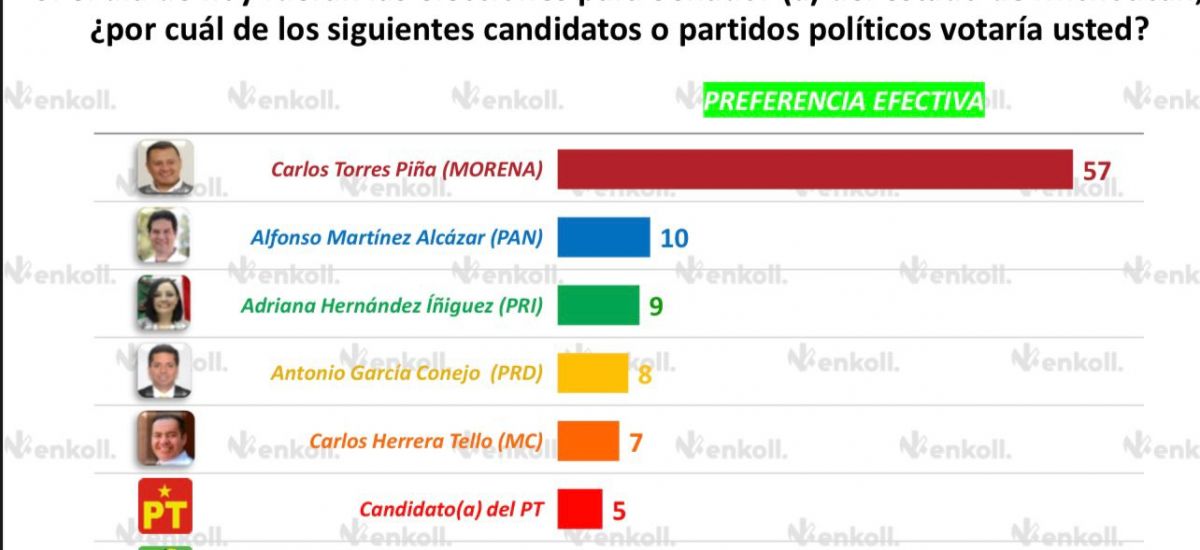
Task: Click the Carlos Herrera Tello (MC) label
Action: point(426,441)
